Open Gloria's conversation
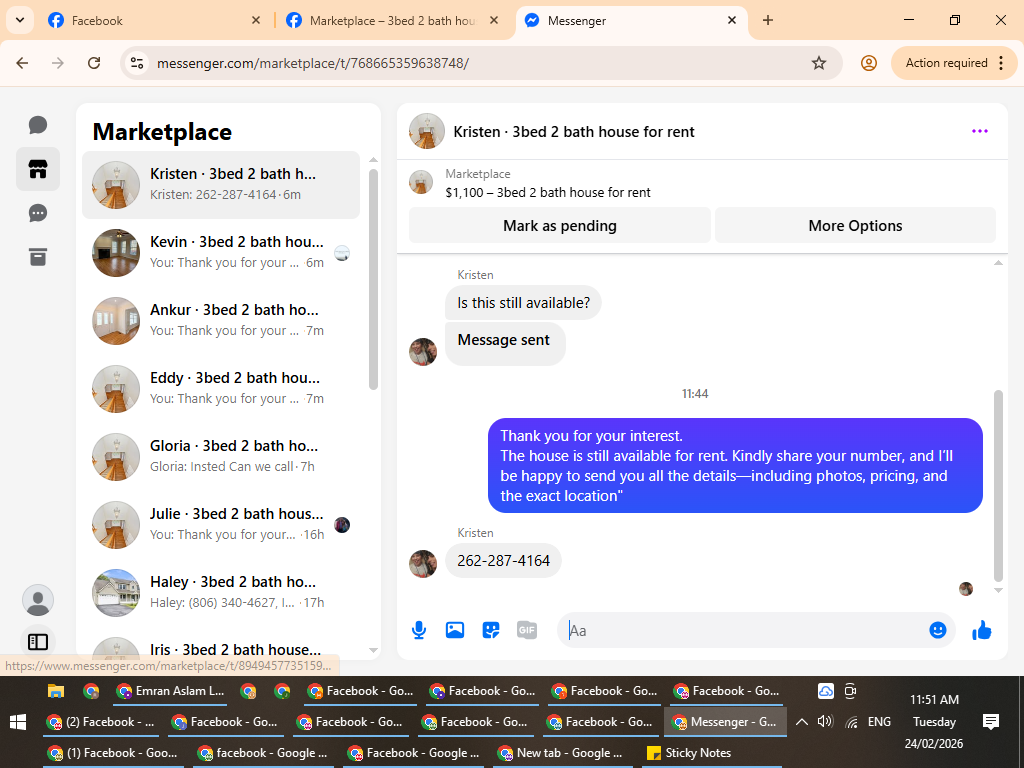 (221, 456)
